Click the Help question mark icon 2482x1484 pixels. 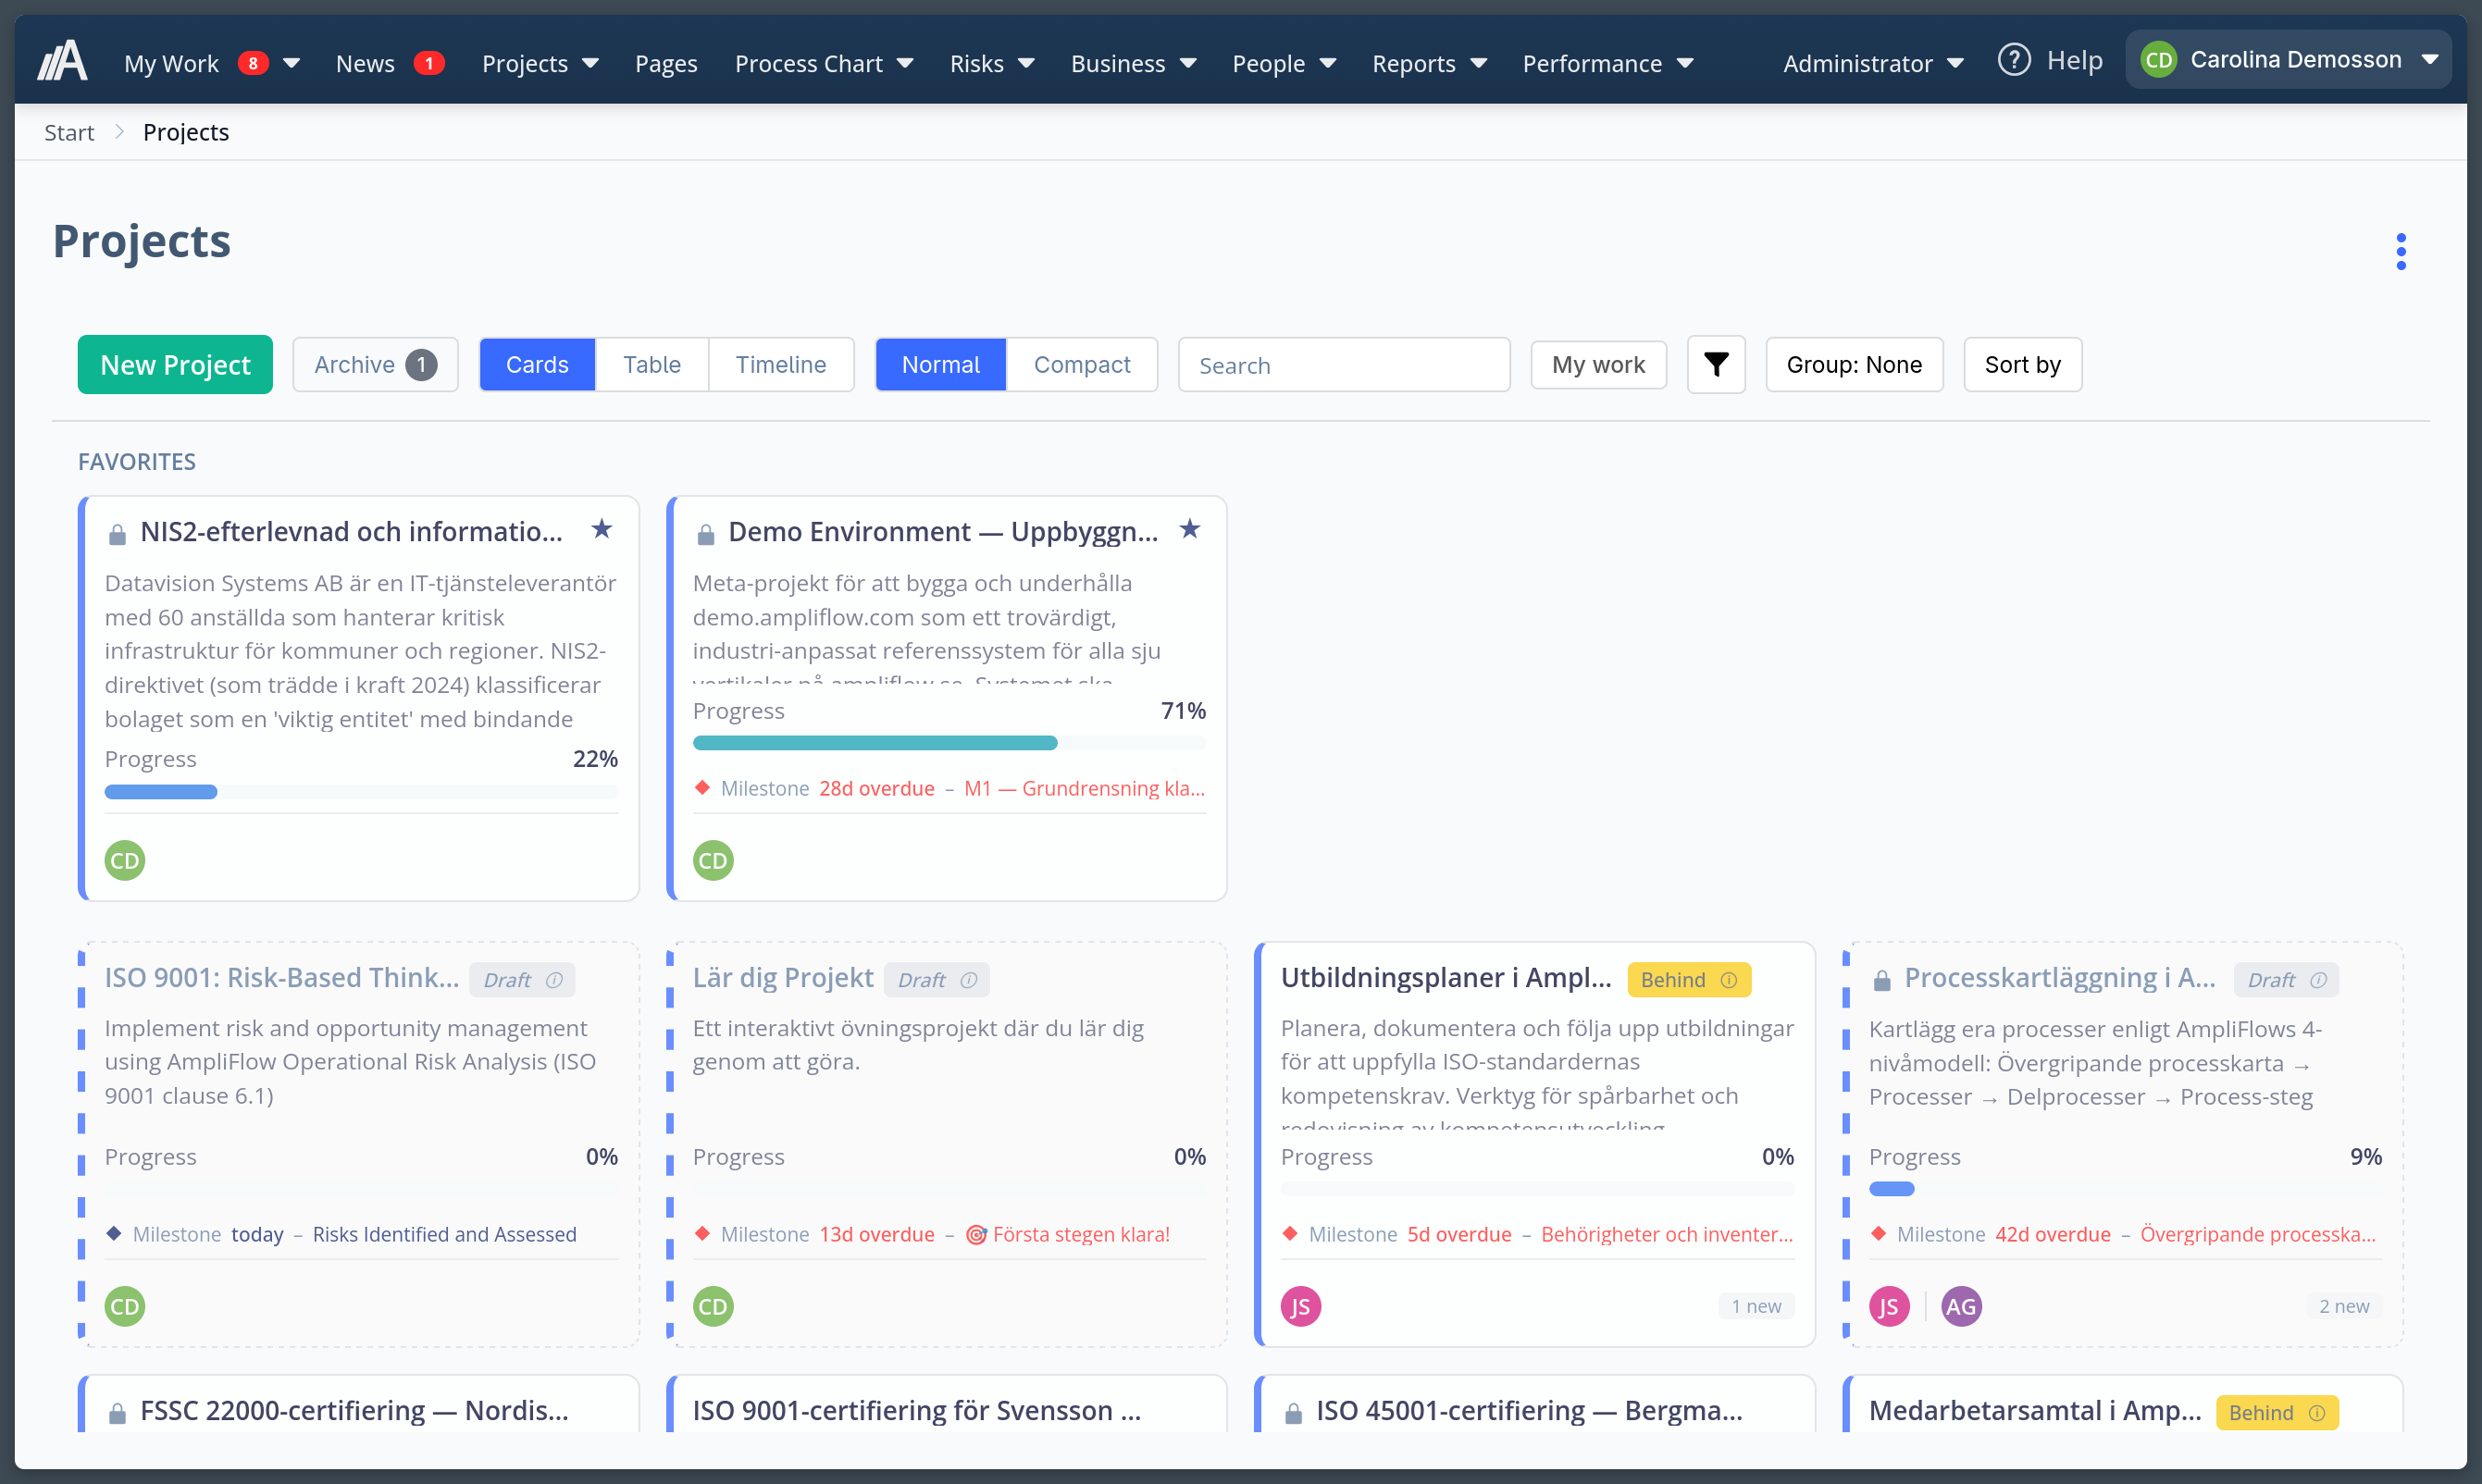2013,60
